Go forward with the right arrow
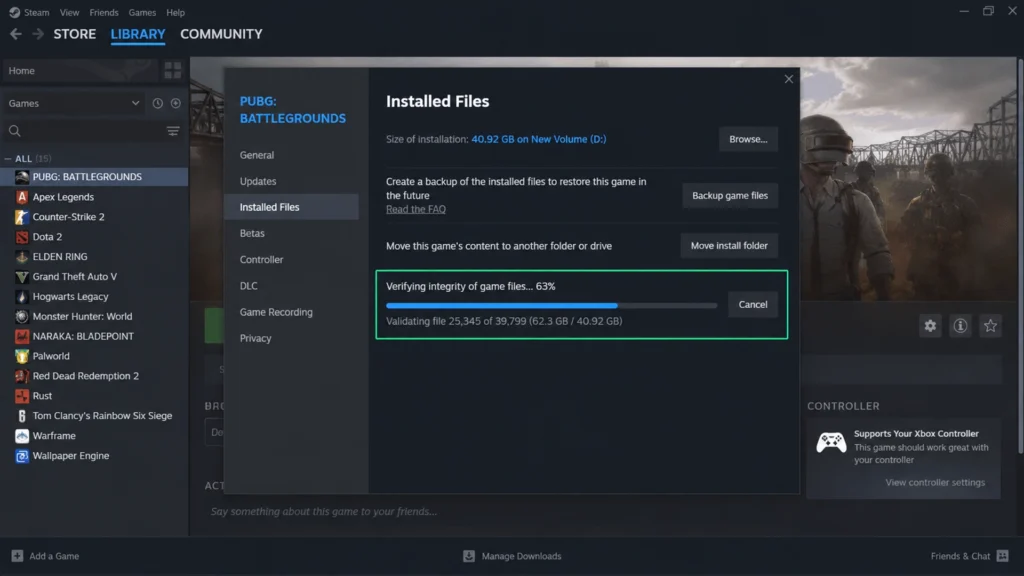 [38, 34]
